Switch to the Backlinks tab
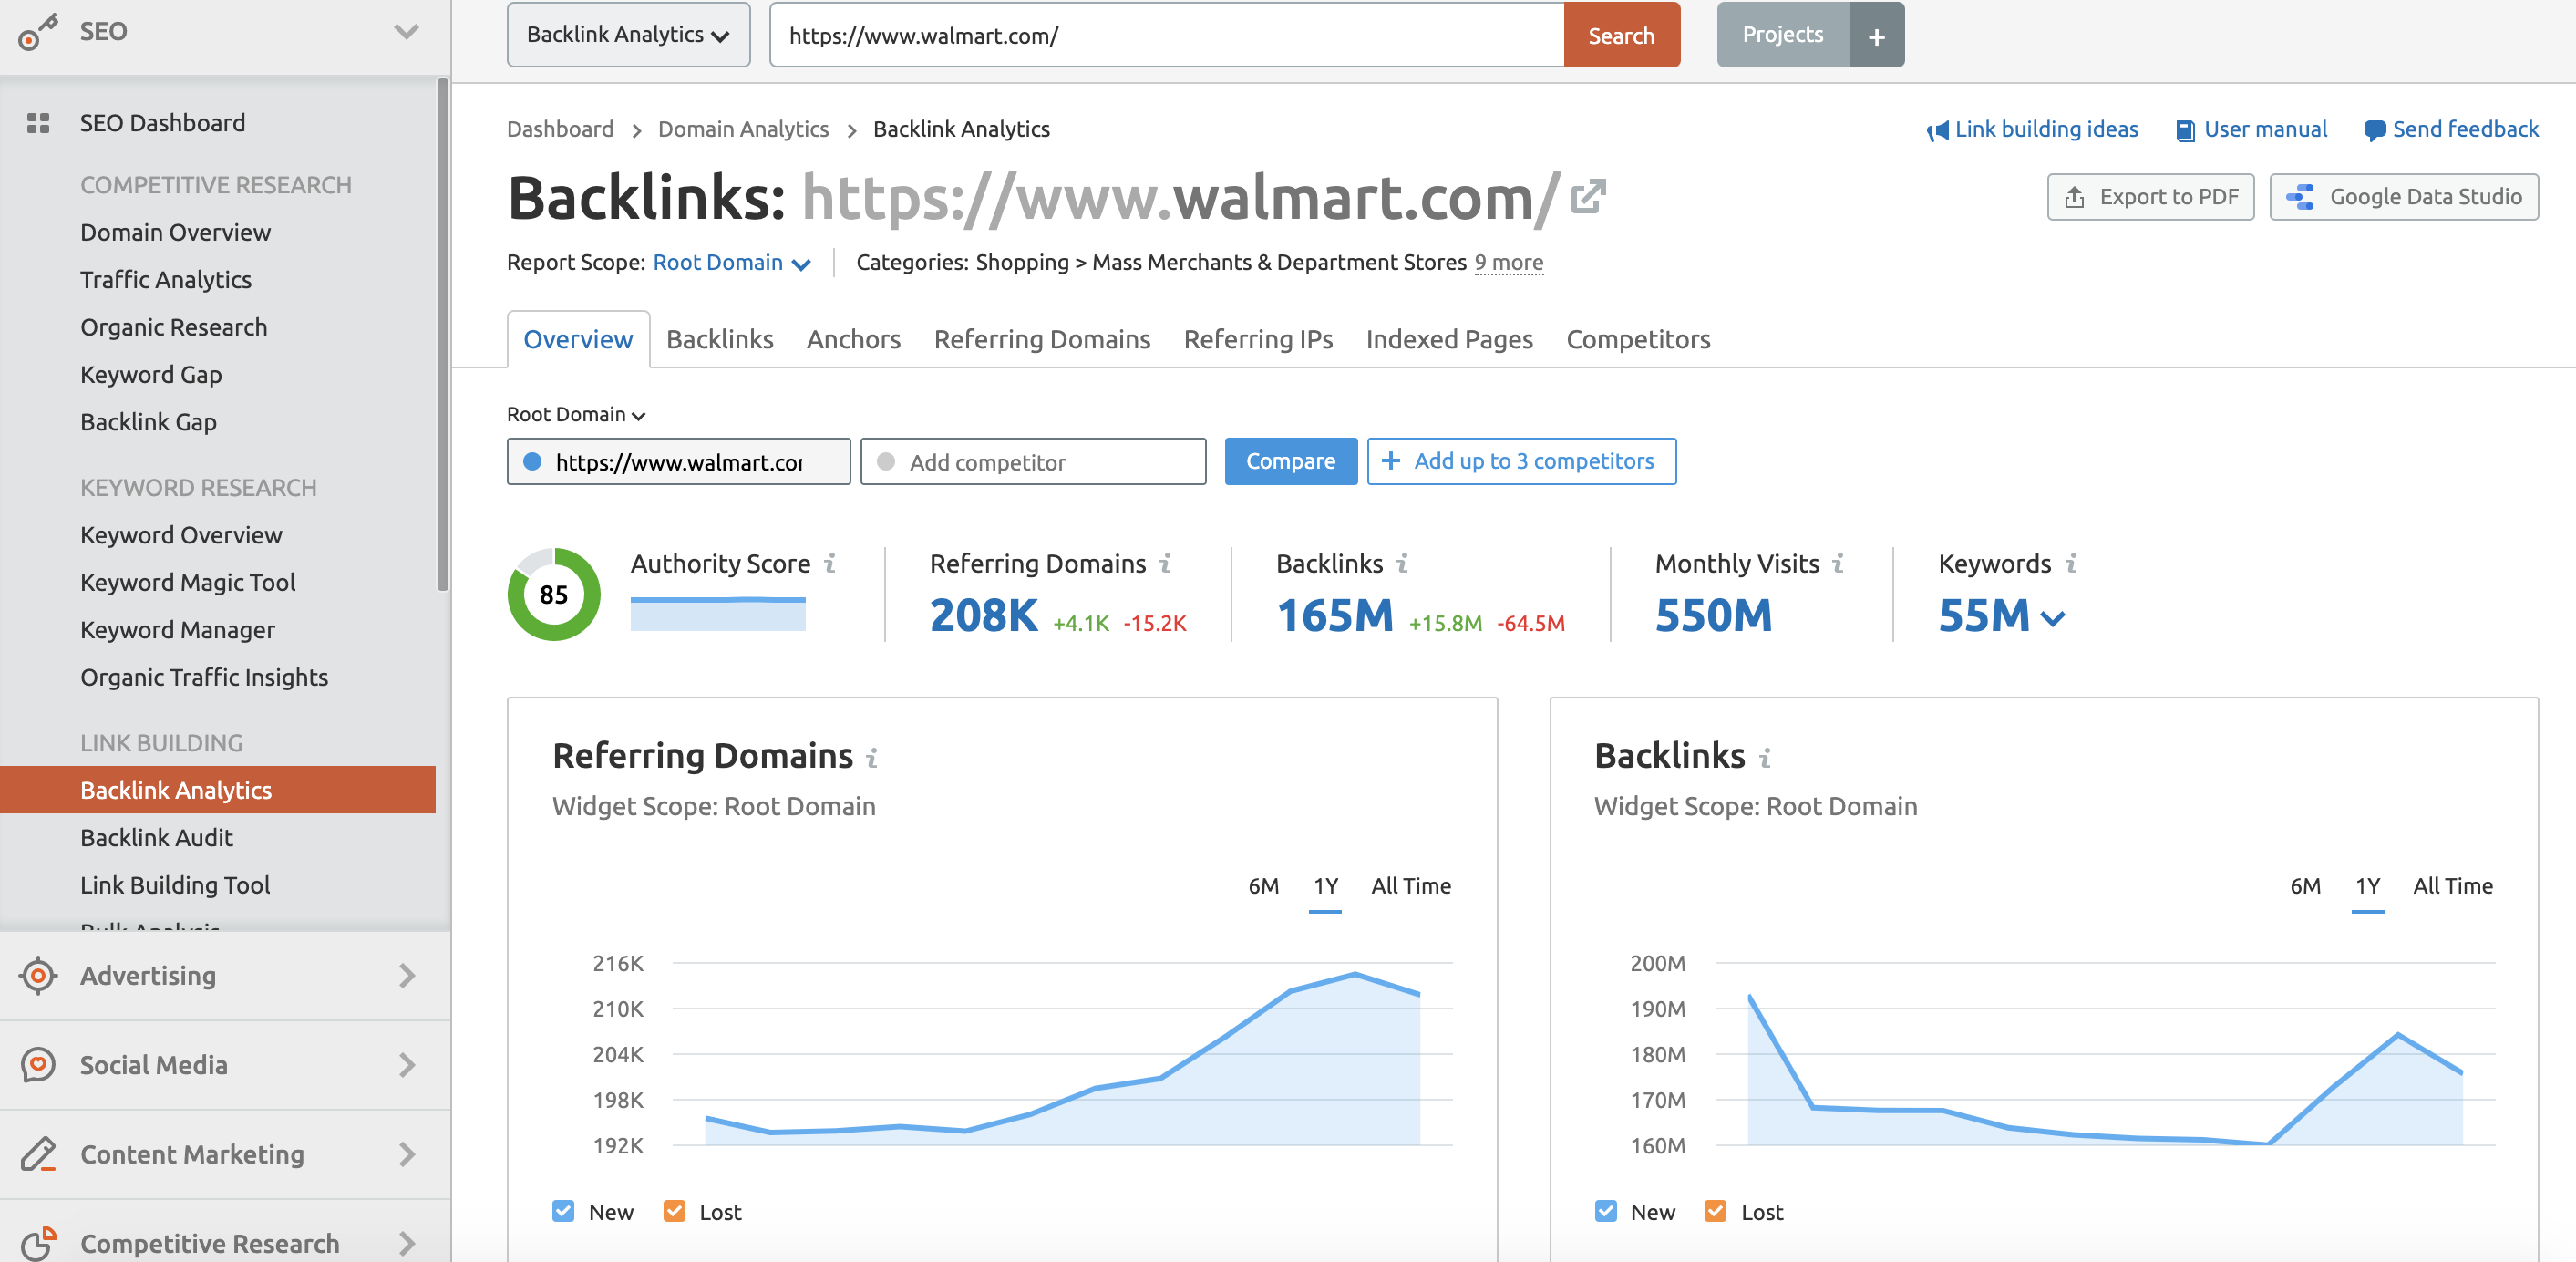The height and width of the screenshot is (1262, 2576). (720, 340)
